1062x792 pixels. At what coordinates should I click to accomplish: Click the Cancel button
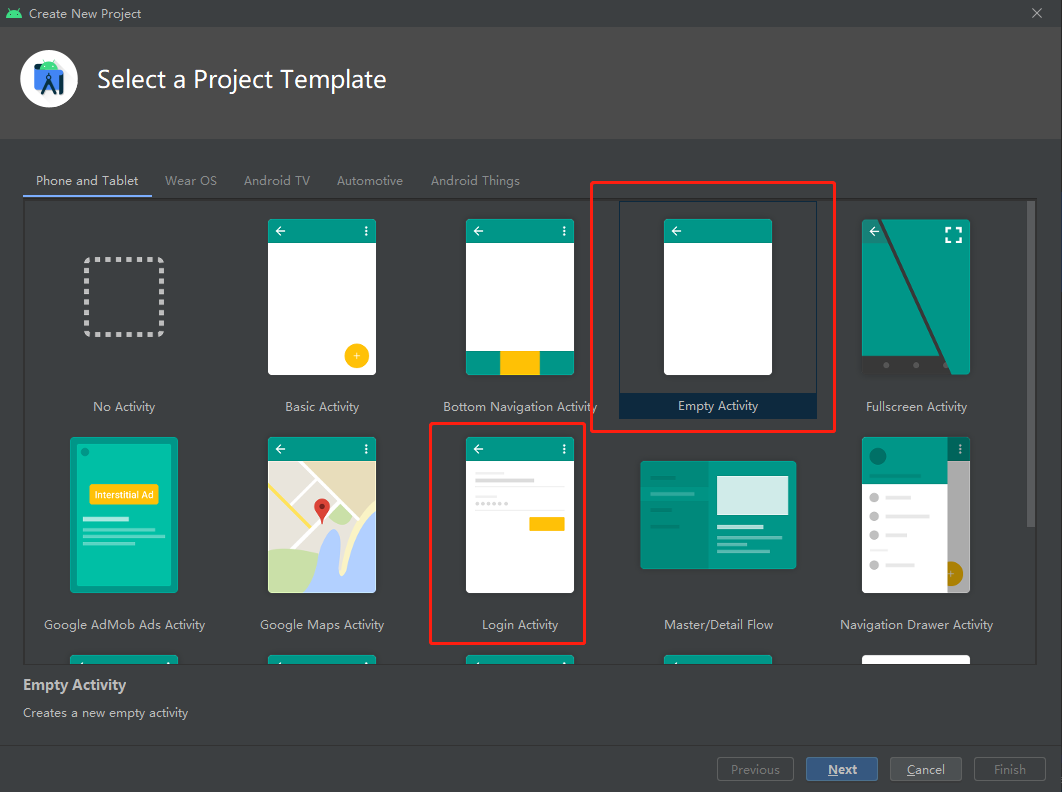pos(926,770)
